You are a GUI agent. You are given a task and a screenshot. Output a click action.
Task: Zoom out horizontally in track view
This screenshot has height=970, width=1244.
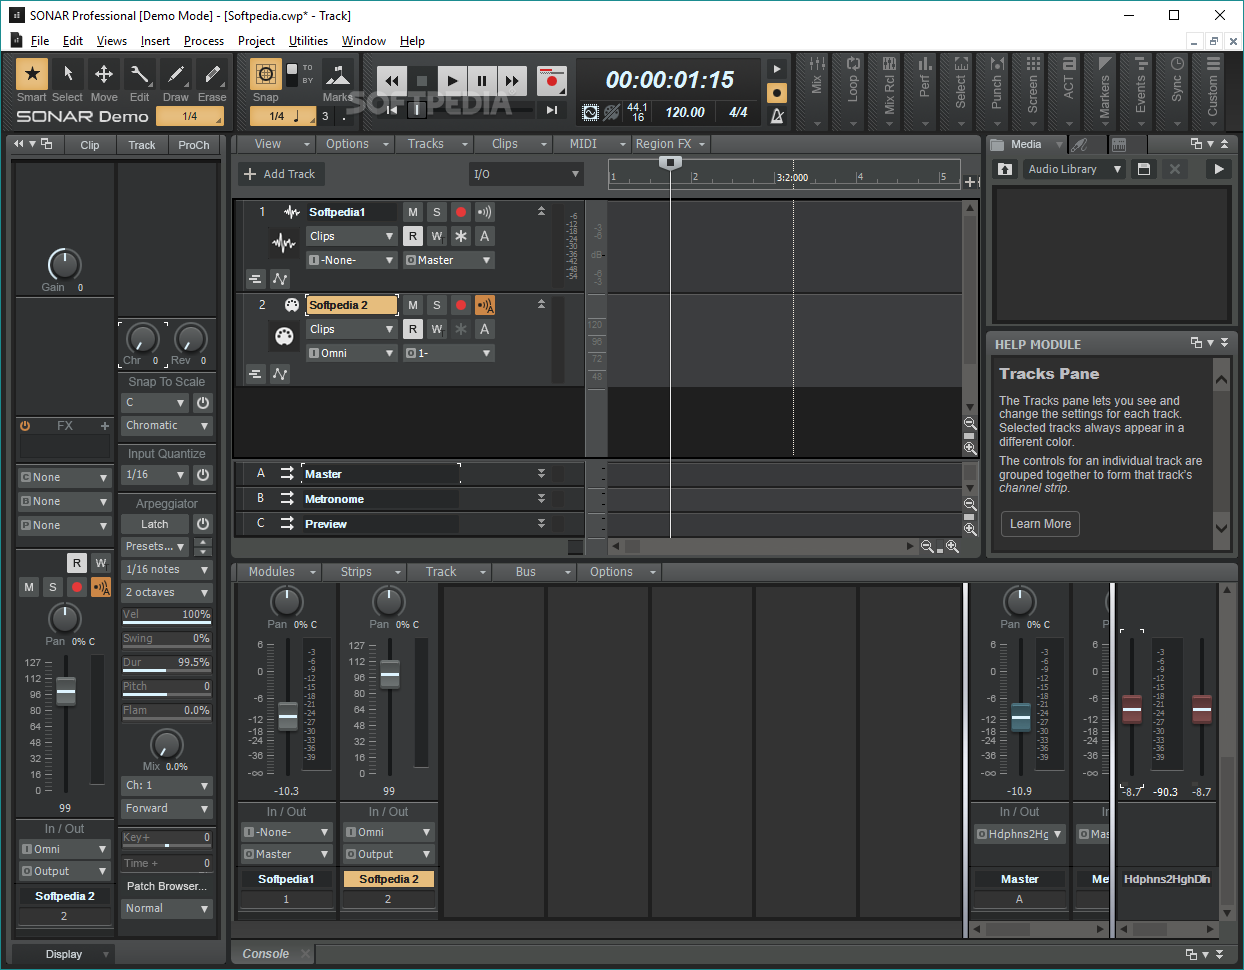[928, 547]
